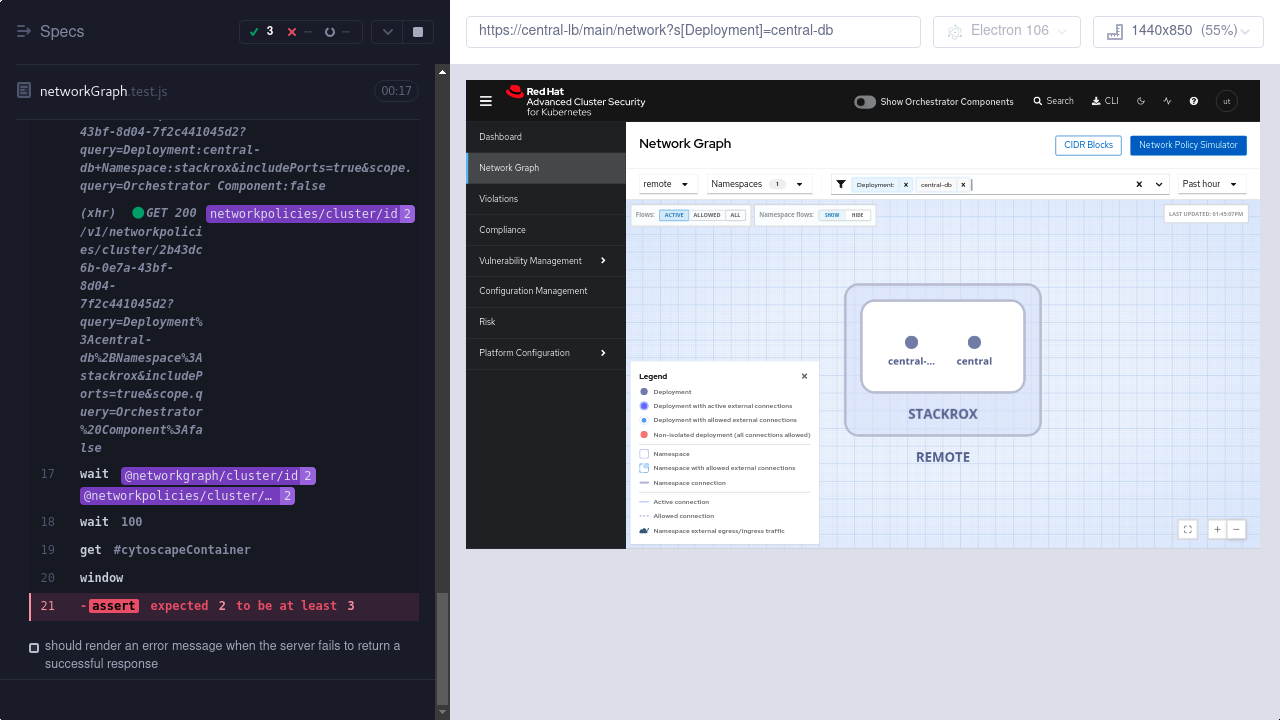Image resolution: width=1280 pixels, height=720 pixels.
Task: Open the Namespaces selector dropdown
Action: tap(759, 184)
